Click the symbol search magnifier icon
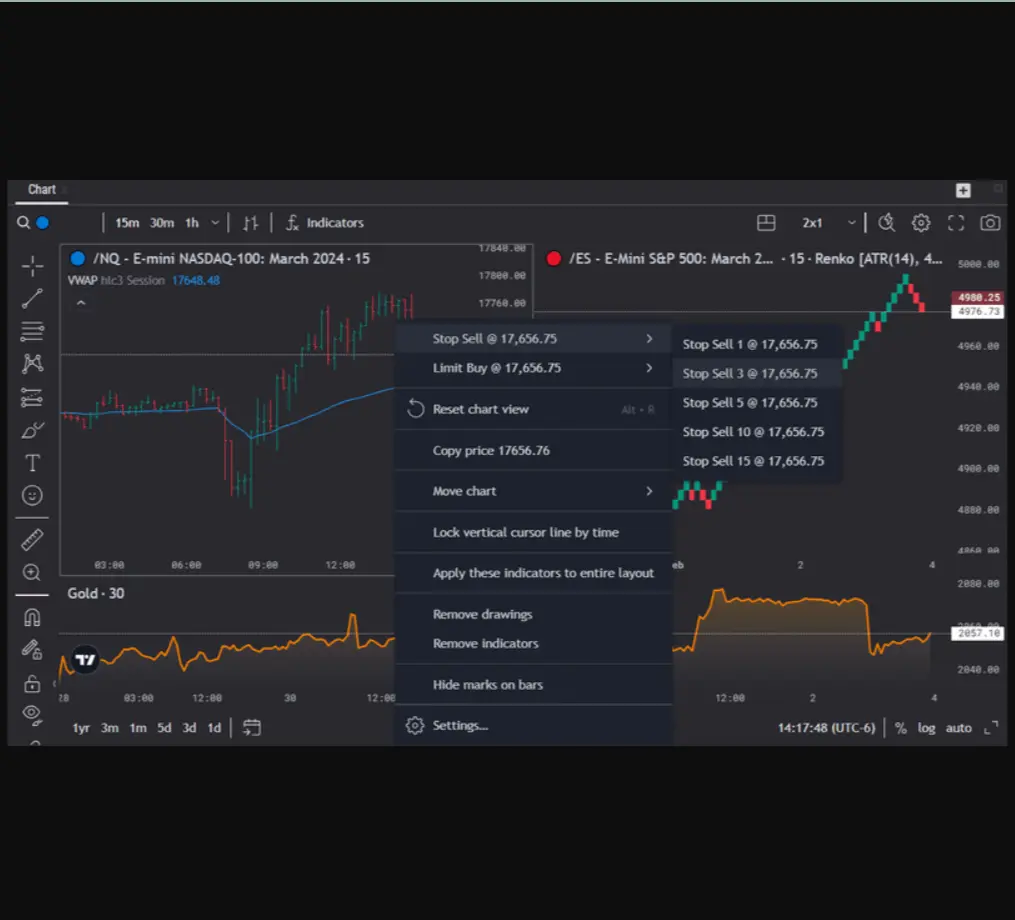Image resolution: width=1015 pixels, height=920 pixels. click(23, 223)
